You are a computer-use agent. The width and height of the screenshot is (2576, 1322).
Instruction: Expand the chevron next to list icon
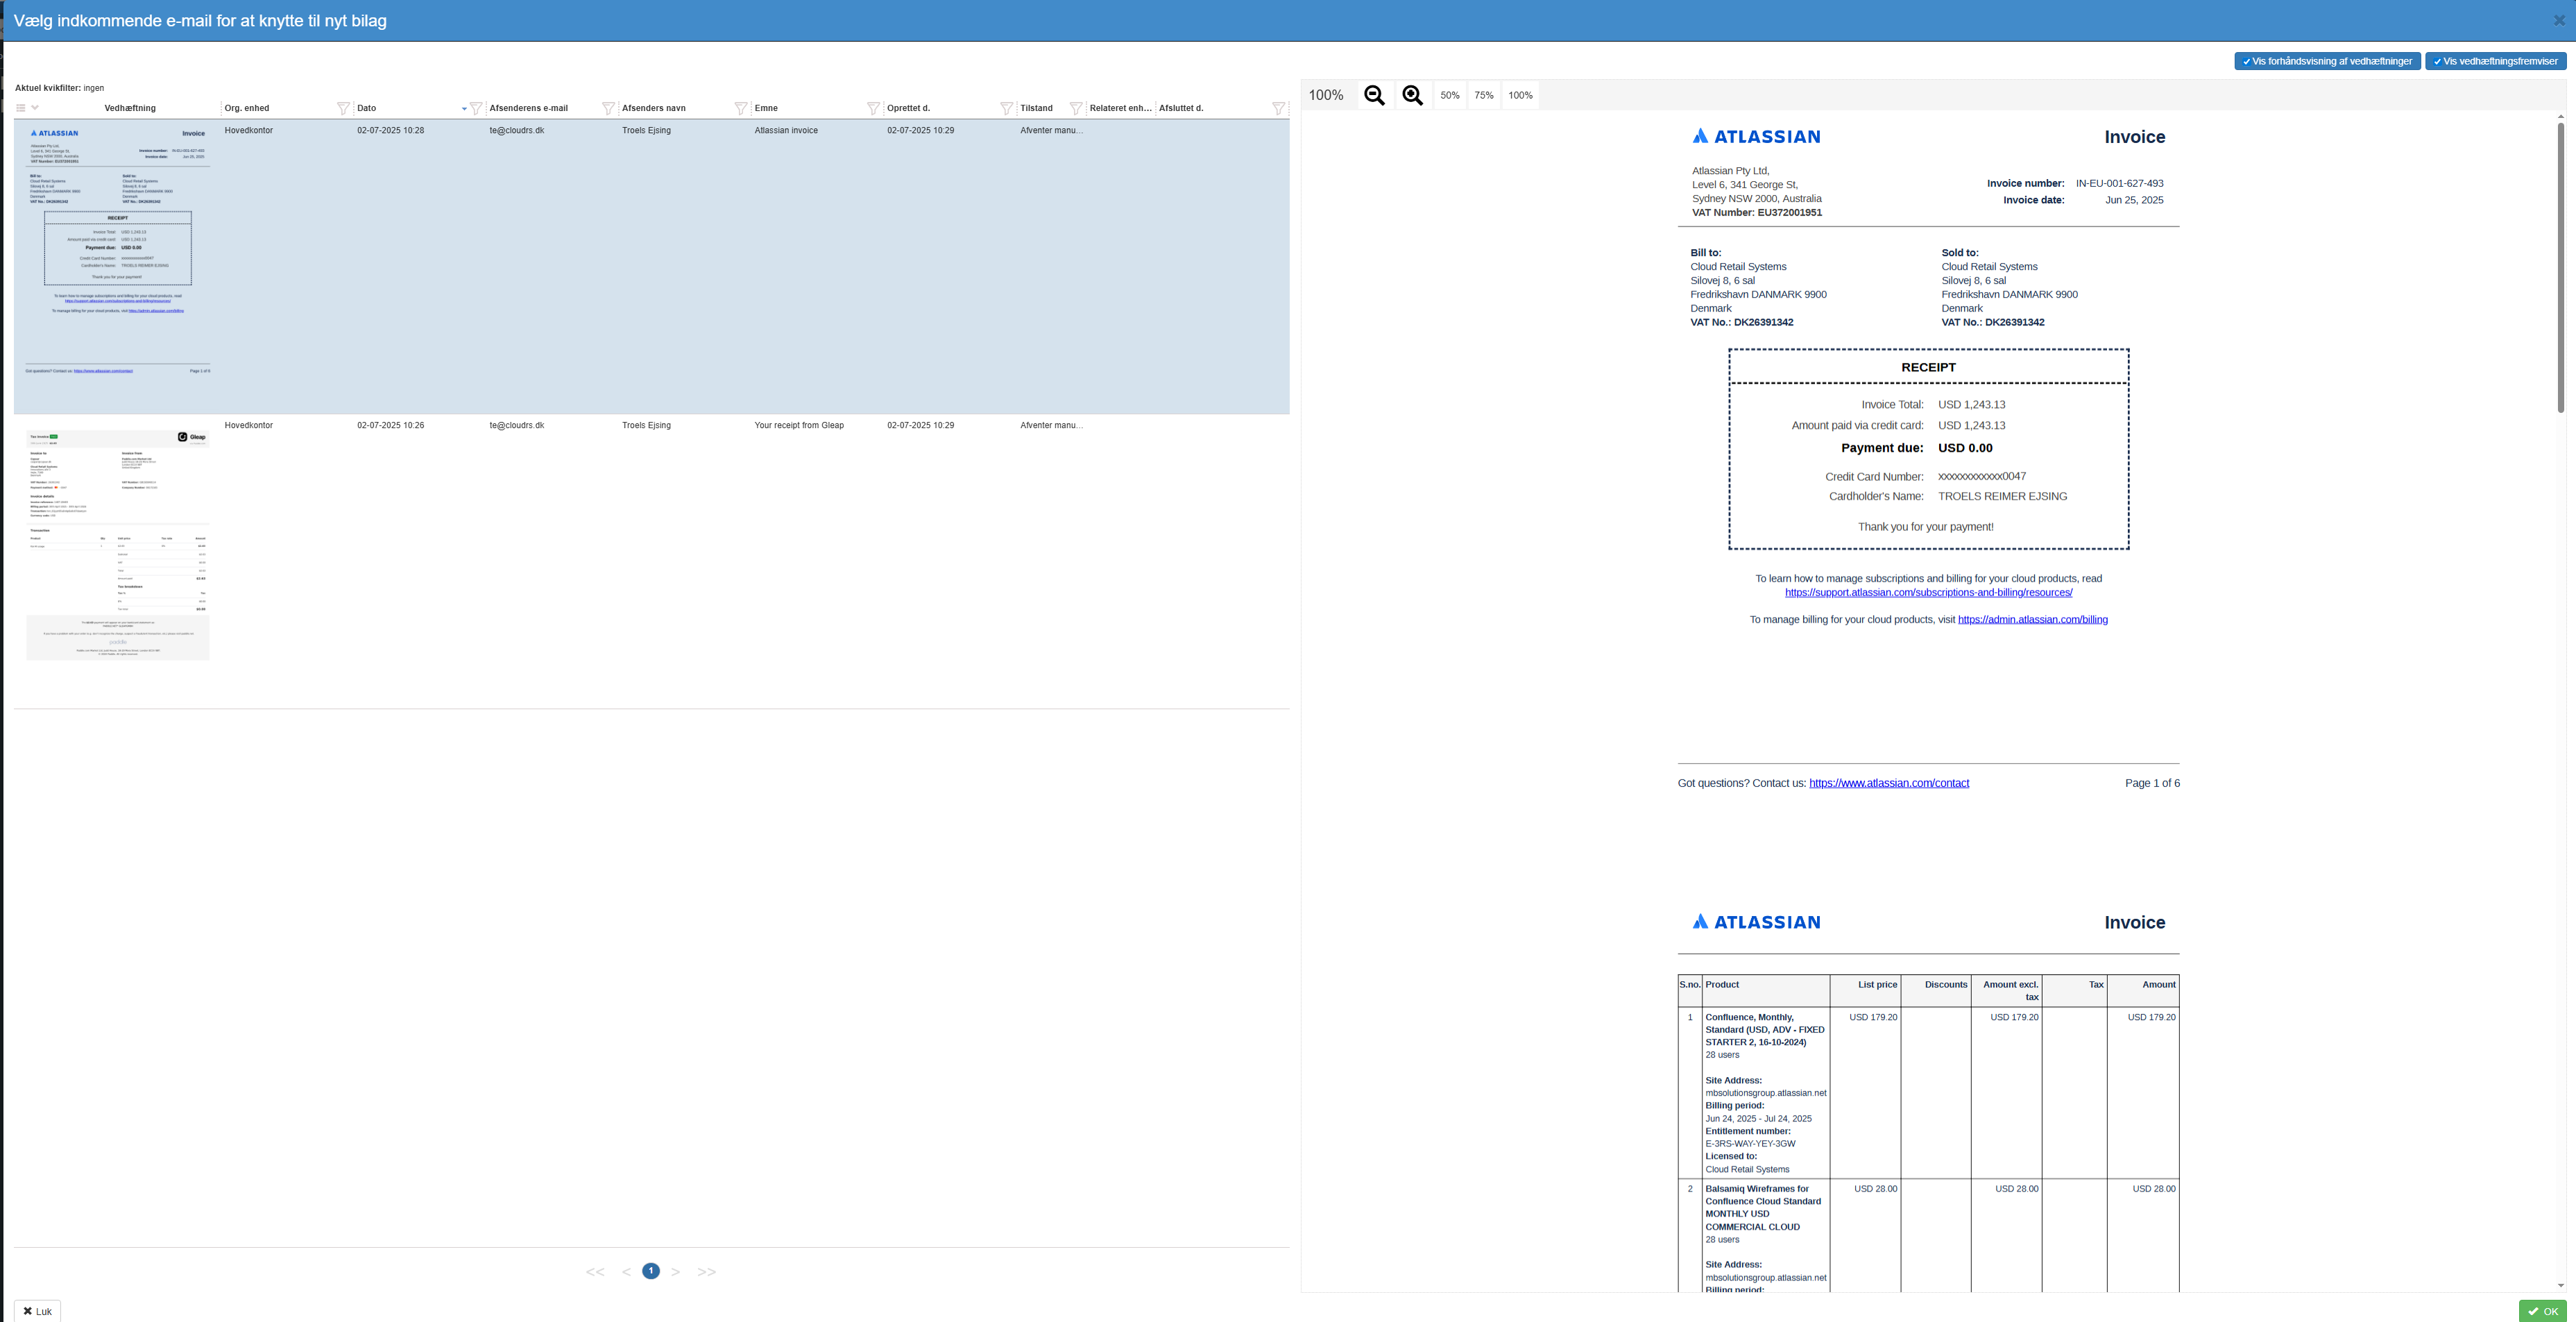point(35,108)
